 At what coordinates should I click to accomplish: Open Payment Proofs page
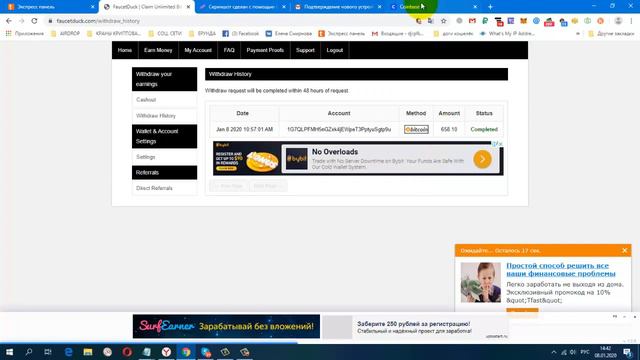click(265, 50)
